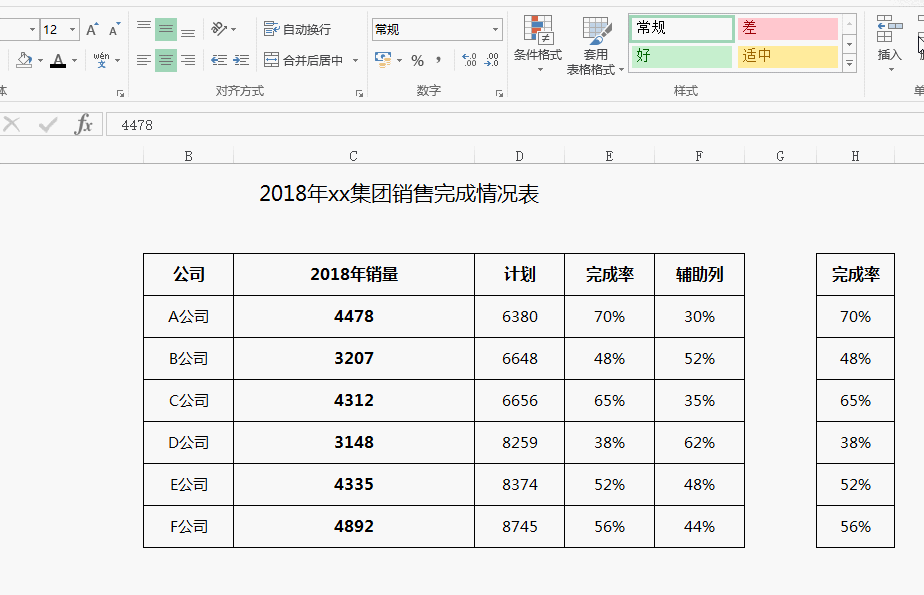924x595 pixels.
Task: Select the 辅助列 value 62%
Action: (x=699, y=442)
